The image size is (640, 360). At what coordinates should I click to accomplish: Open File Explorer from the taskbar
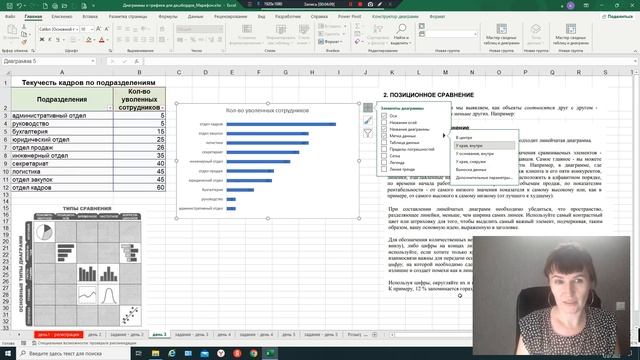coord(156,353)
